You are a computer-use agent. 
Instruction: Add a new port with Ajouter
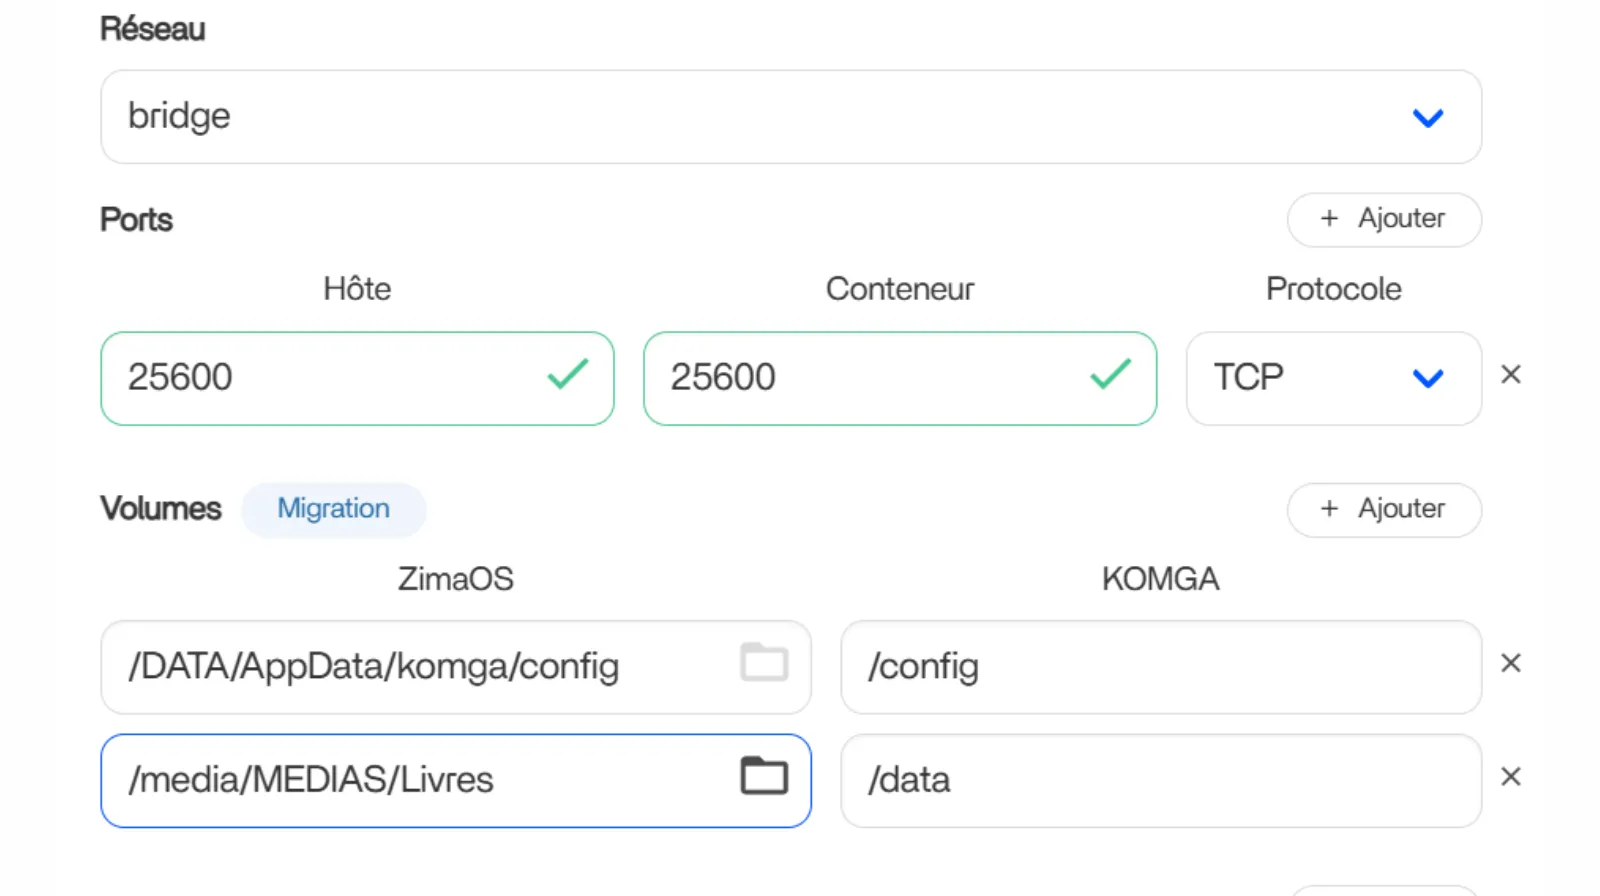click(x=1383, y=219)
